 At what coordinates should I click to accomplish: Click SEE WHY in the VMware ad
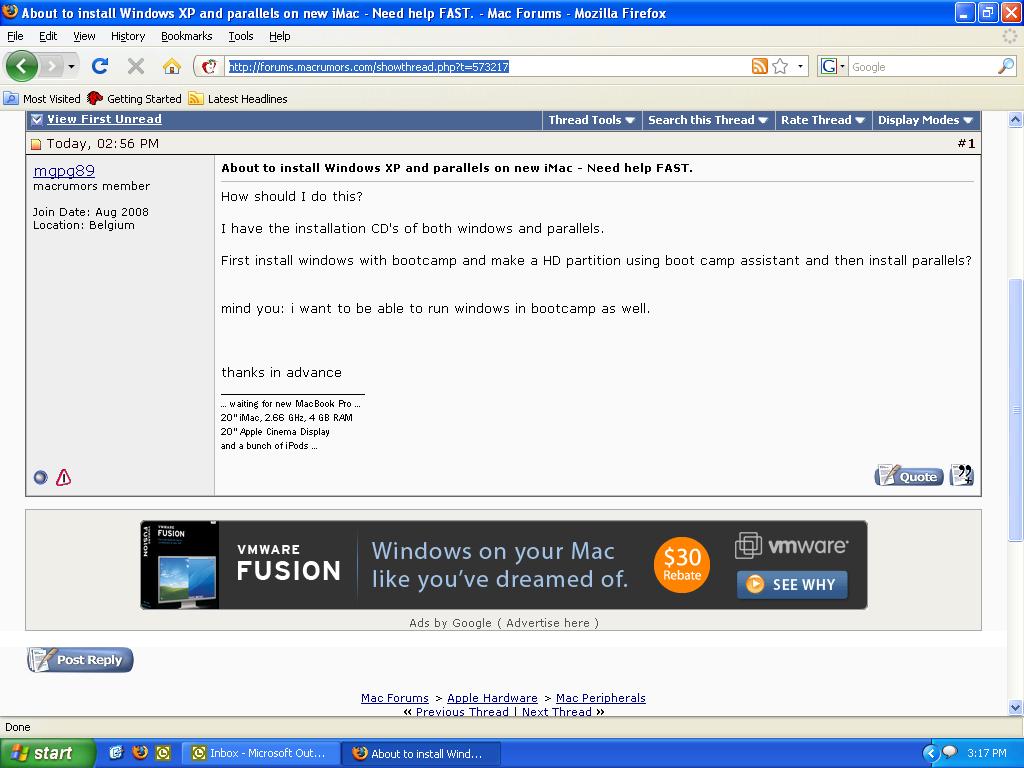pyautogui.click(x=792, y=584)
